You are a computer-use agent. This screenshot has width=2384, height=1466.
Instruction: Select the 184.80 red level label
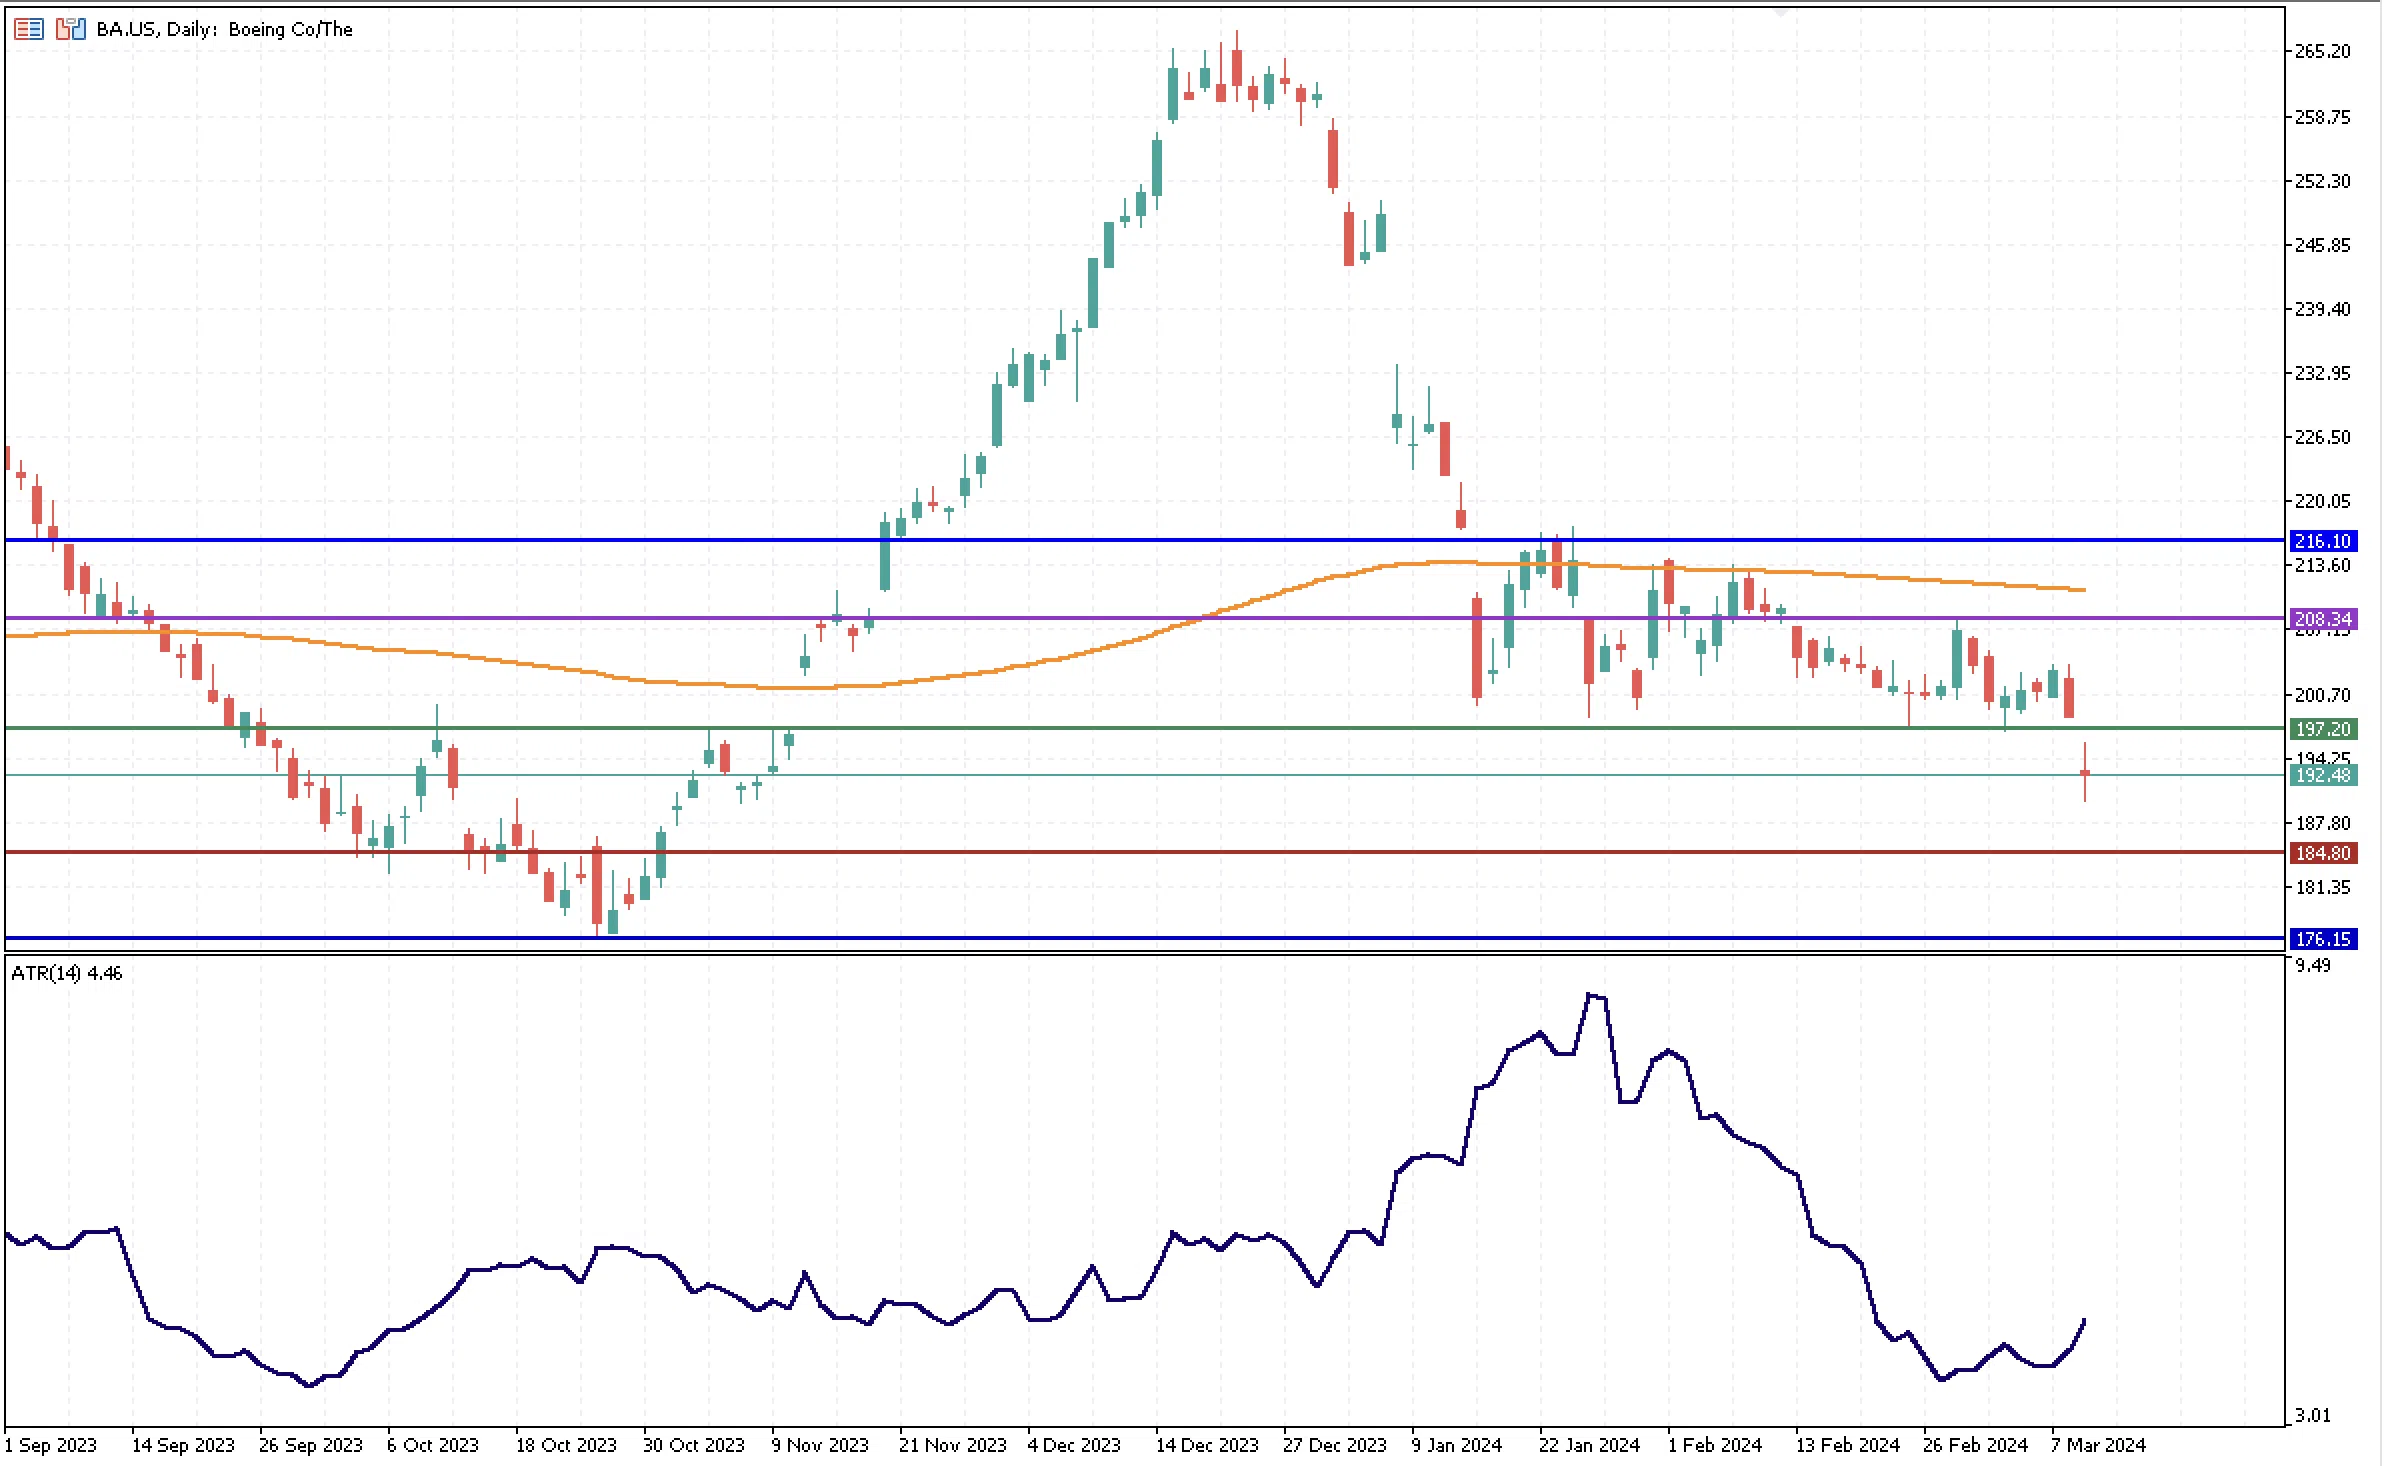click(x=2322, y=853)
